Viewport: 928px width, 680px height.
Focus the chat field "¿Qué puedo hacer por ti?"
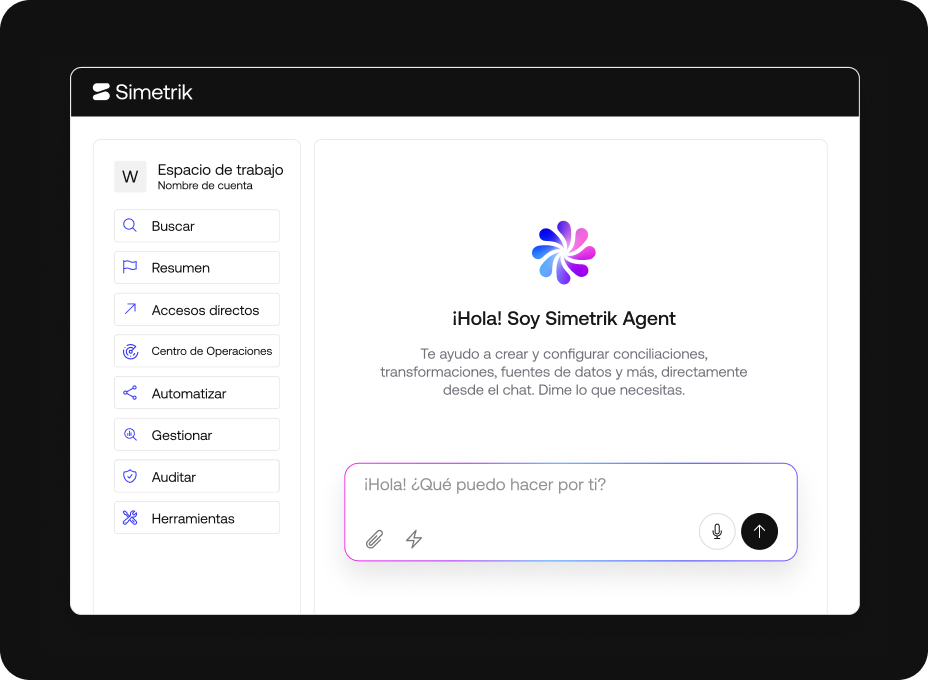tap(571, 512)
